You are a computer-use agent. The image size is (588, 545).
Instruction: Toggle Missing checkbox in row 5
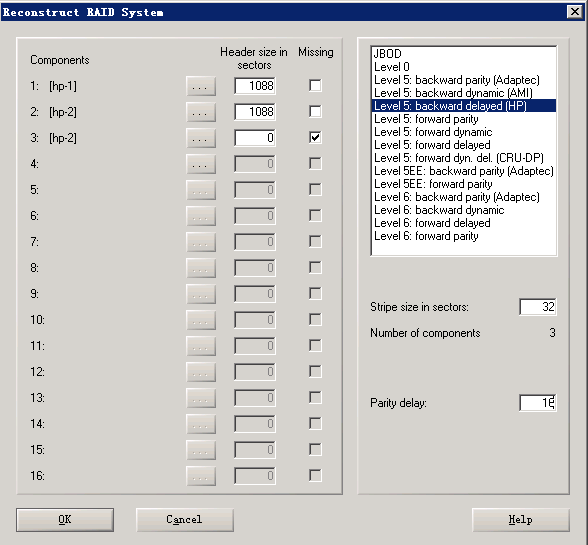coord(315,189)
